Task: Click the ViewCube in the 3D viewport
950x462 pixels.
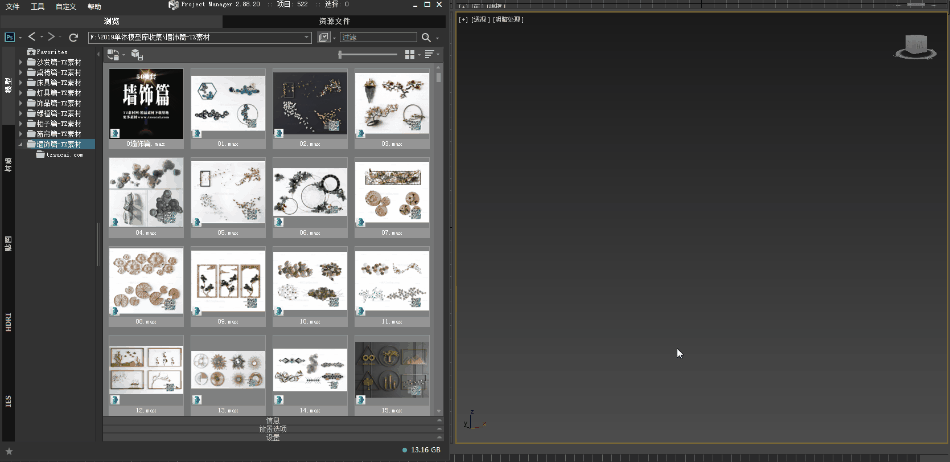Action: click(911, 47)
